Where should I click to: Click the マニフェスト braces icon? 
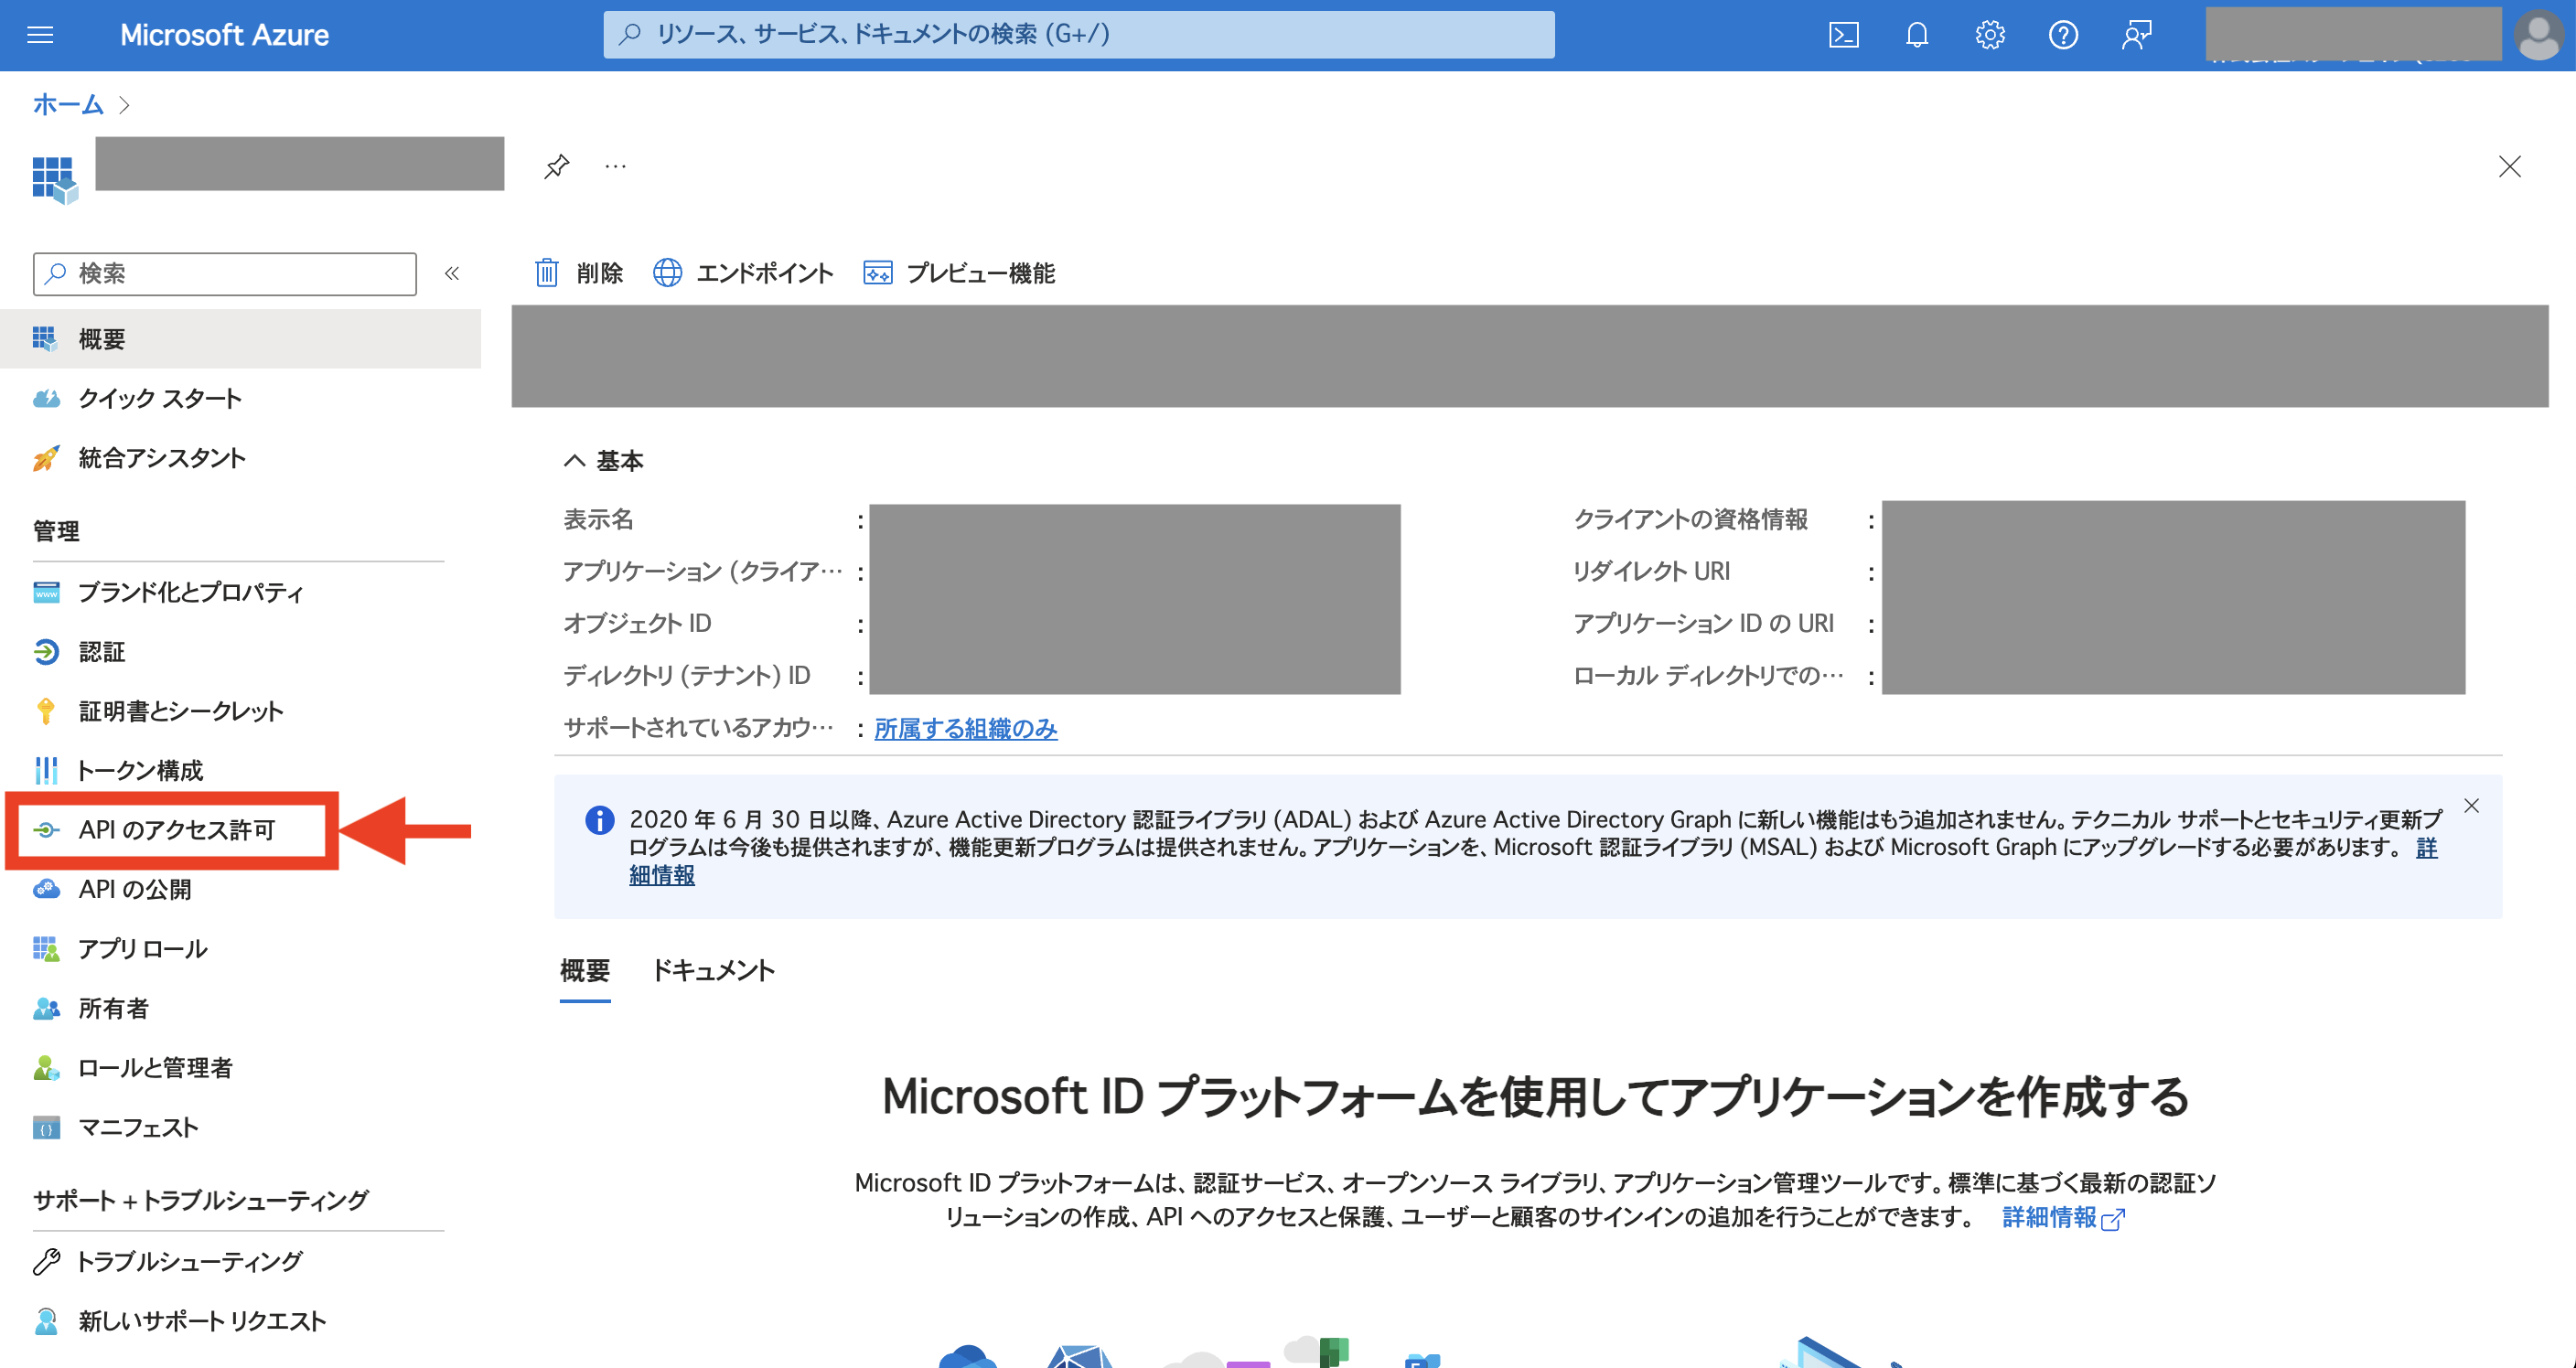coord(46,1127)
